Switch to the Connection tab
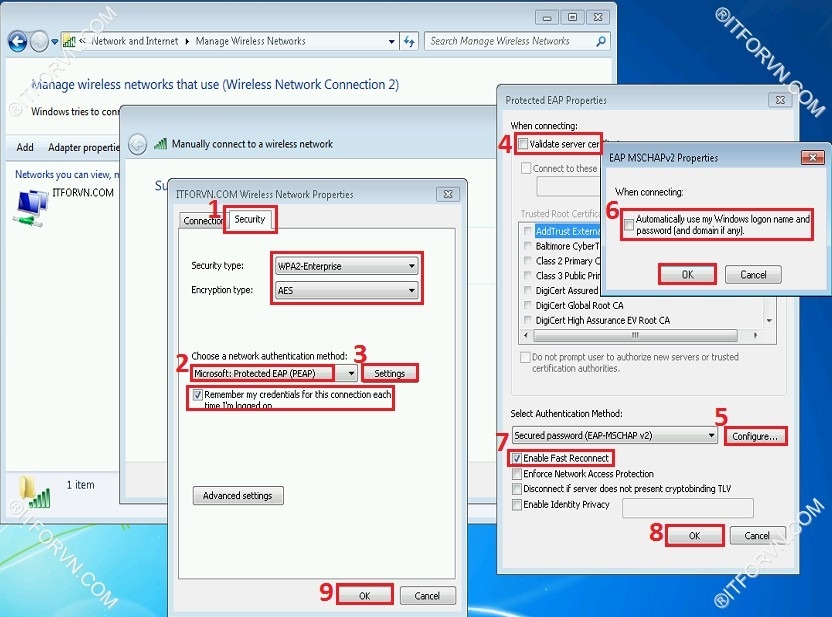Image resolution: width=832 pixels, height=617 pixels. pos(204,220)
